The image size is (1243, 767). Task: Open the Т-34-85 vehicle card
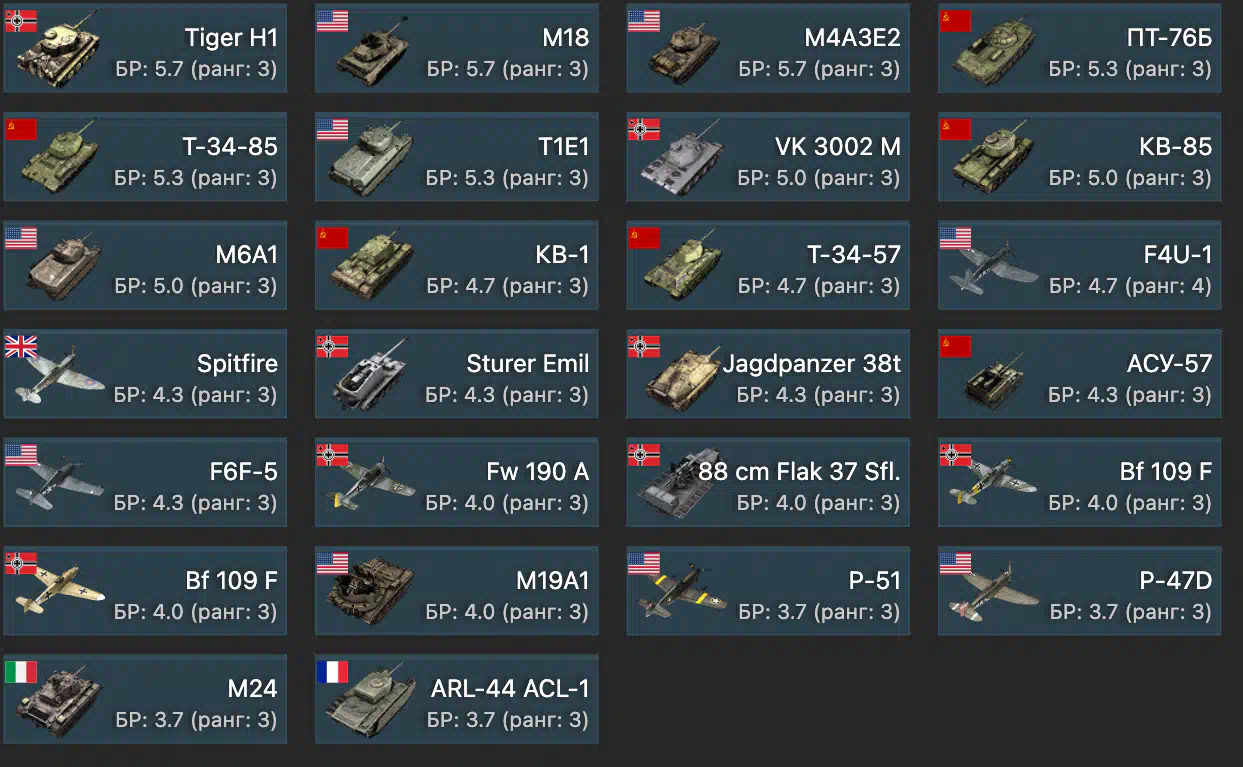(145, 157)
